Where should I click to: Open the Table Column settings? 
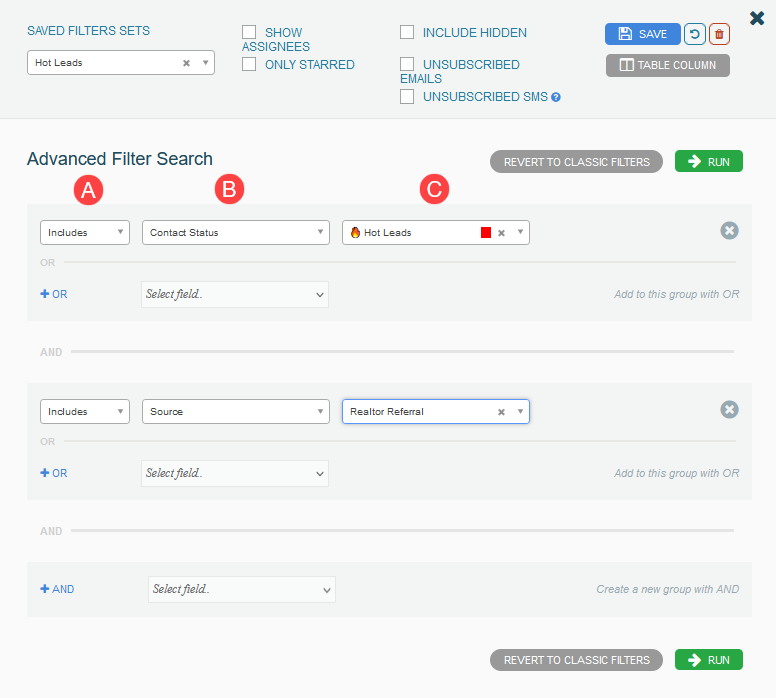click(668, 65)
